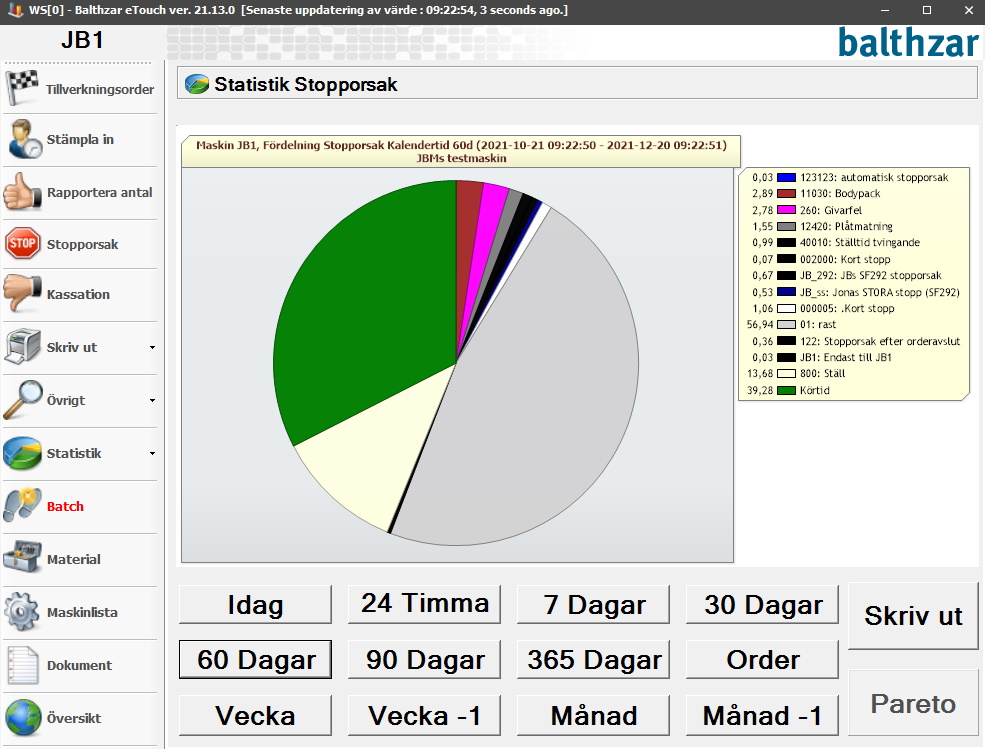The width and height of the screenshot is (985, 749).
Task: Expand the Statistik sidebar dropdown arrow
Action: (152, 454)
